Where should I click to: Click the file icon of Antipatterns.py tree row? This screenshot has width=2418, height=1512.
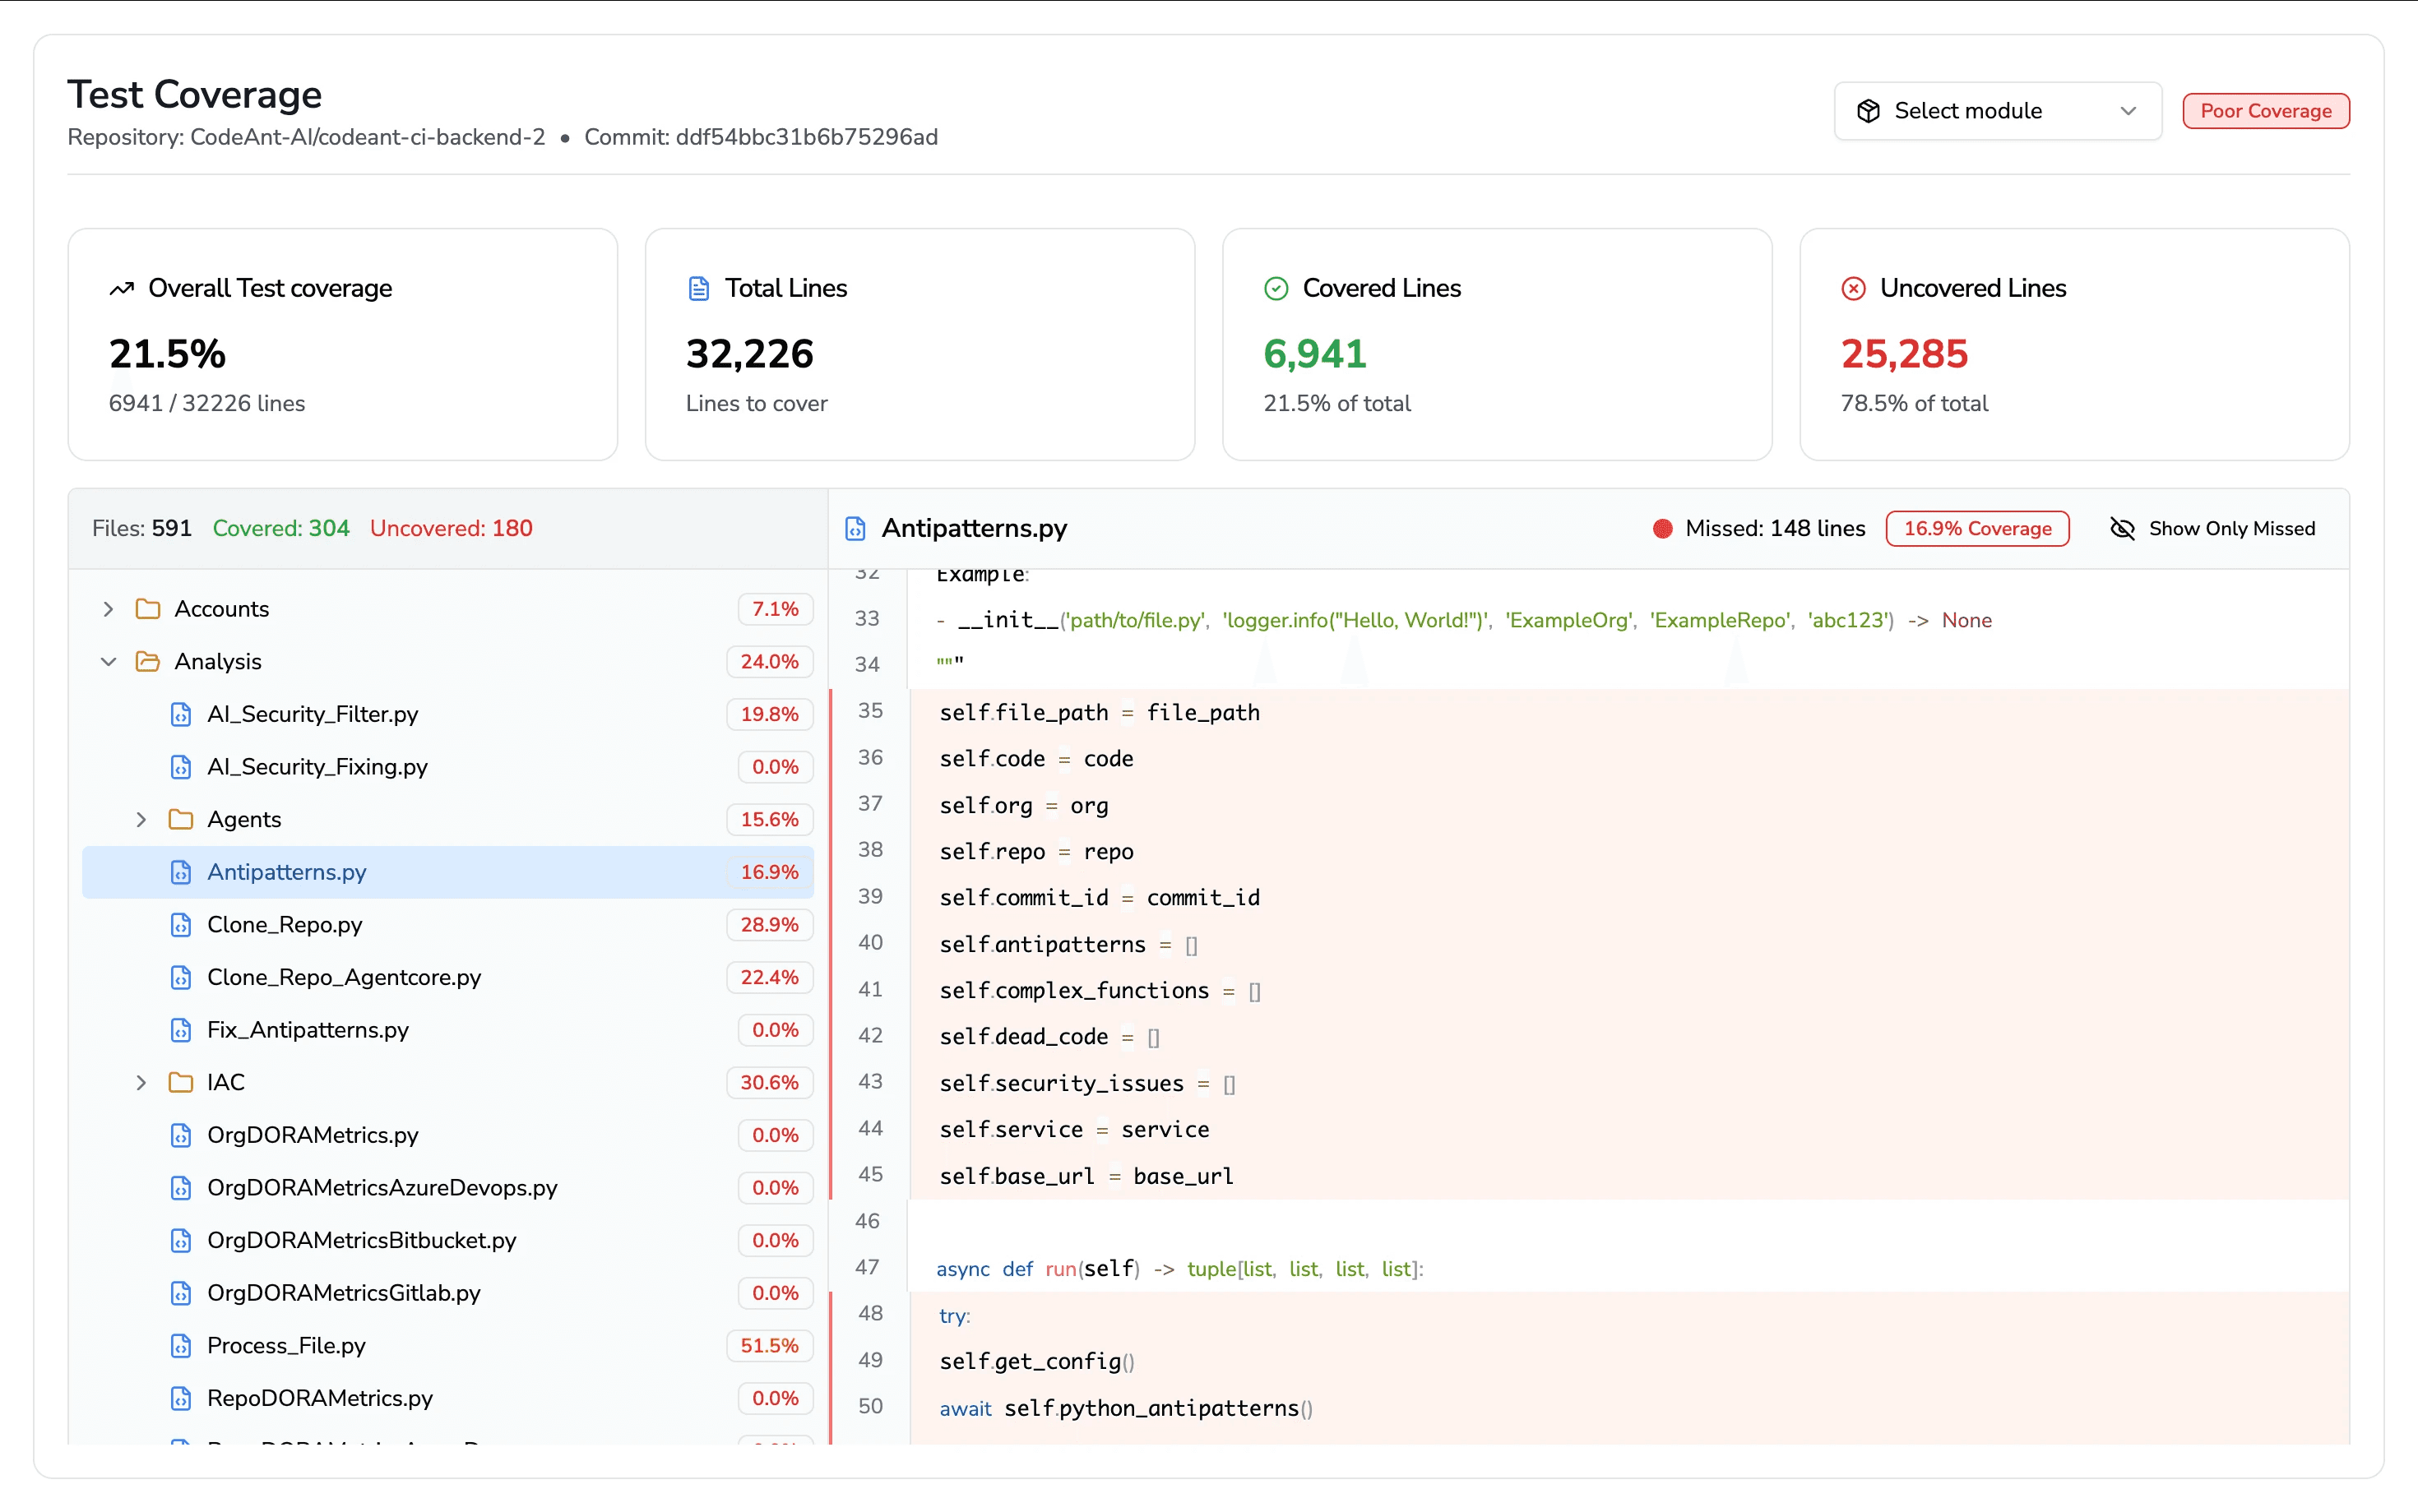181,872
